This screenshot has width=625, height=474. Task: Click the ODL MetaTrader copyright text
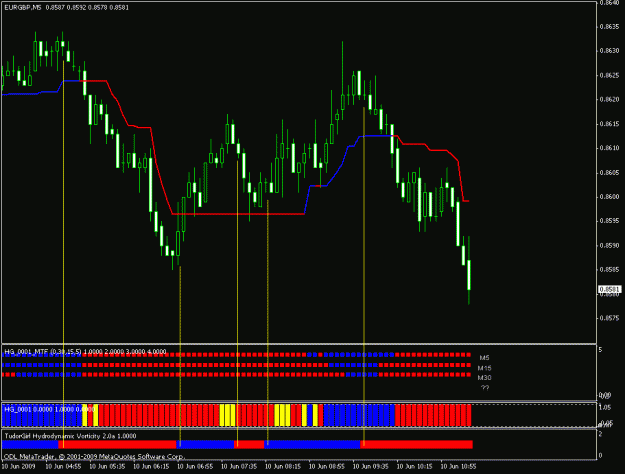[x=94, y=456]
